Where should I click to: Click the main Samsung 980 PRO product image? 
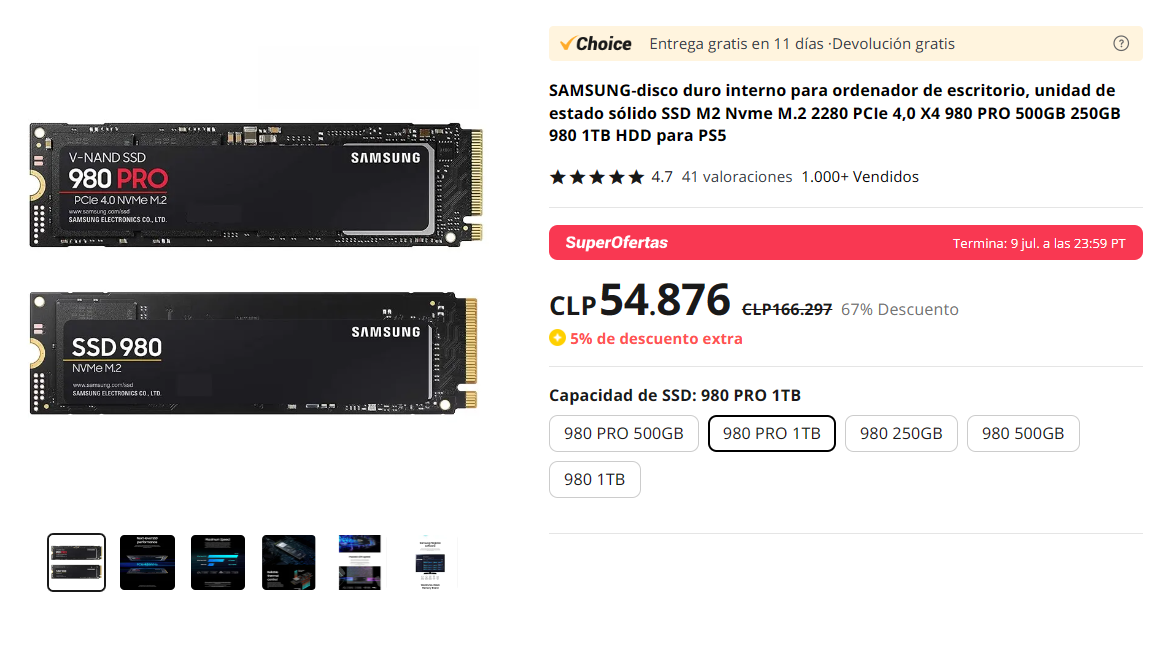point(255,270)
